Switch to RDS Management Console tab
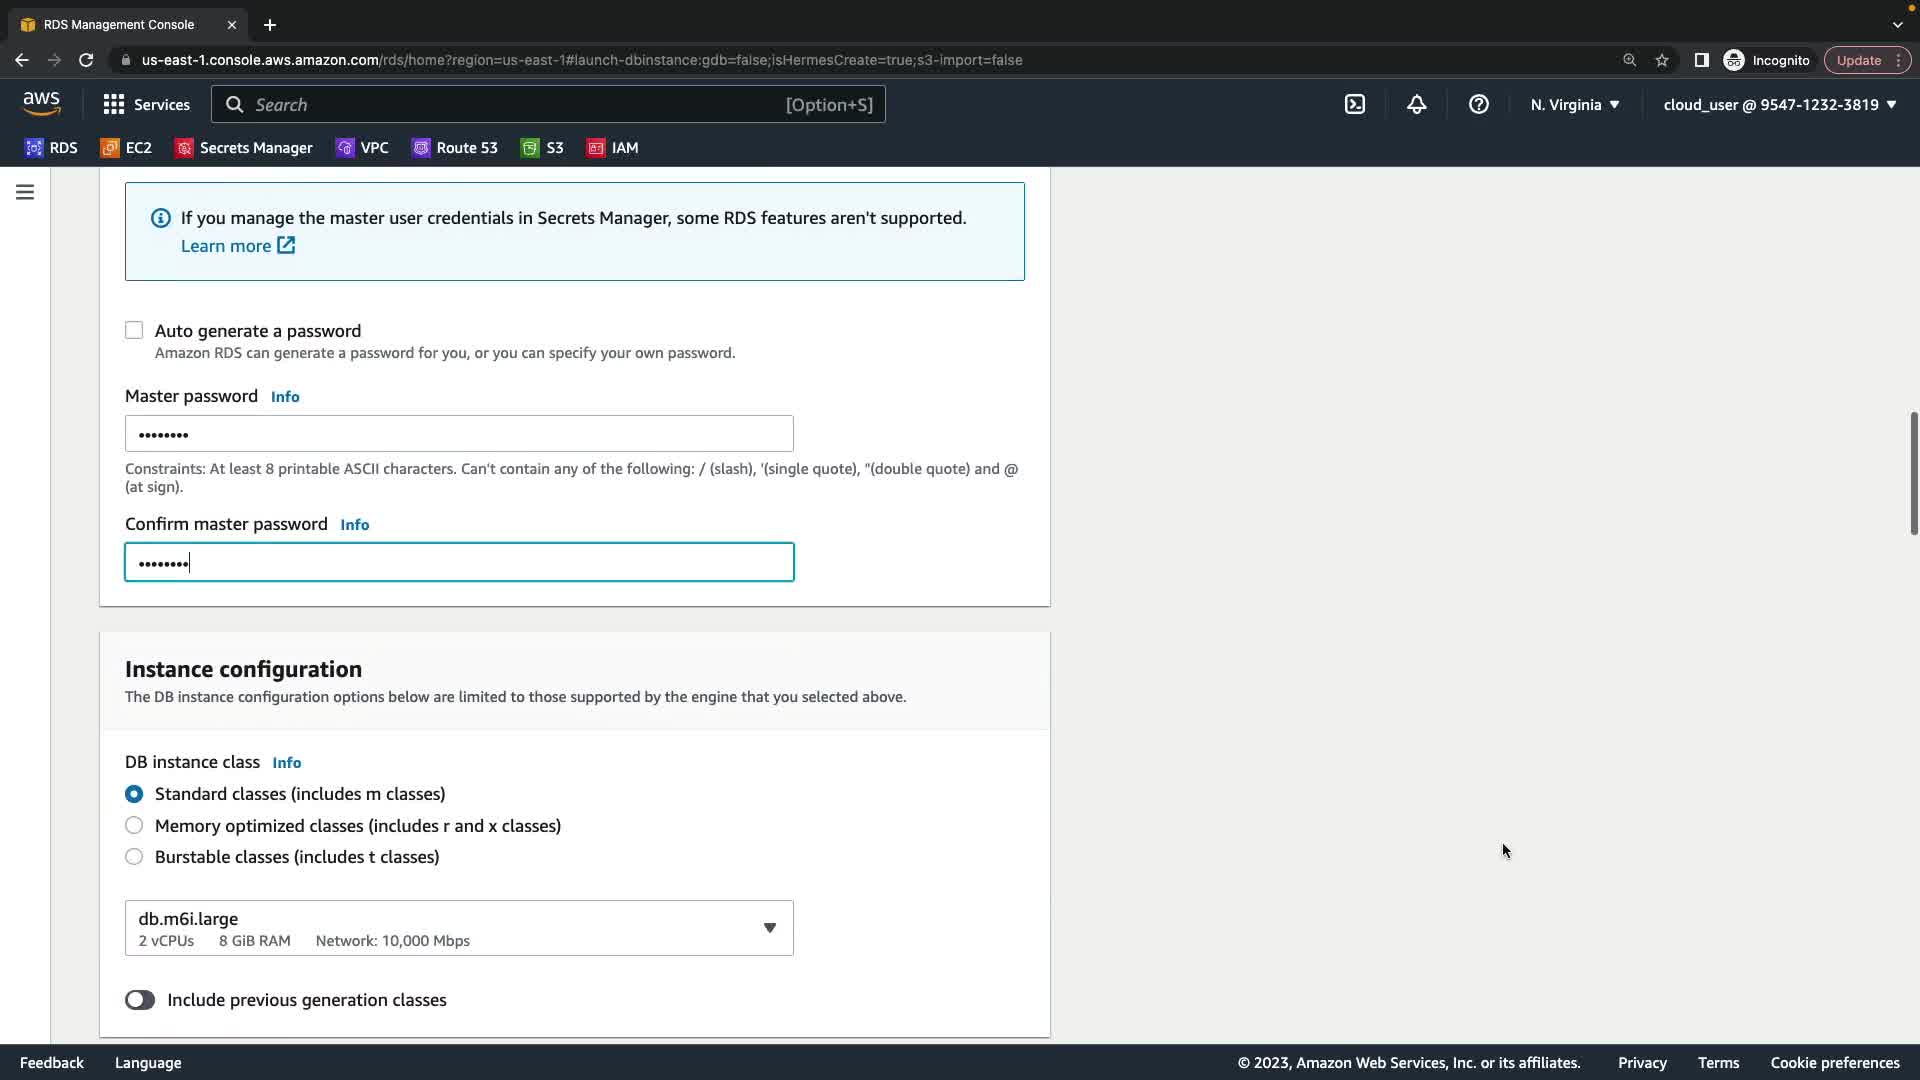This screenshot has height=1080, width=1920. pyautogui.click(x=119, y=24)
